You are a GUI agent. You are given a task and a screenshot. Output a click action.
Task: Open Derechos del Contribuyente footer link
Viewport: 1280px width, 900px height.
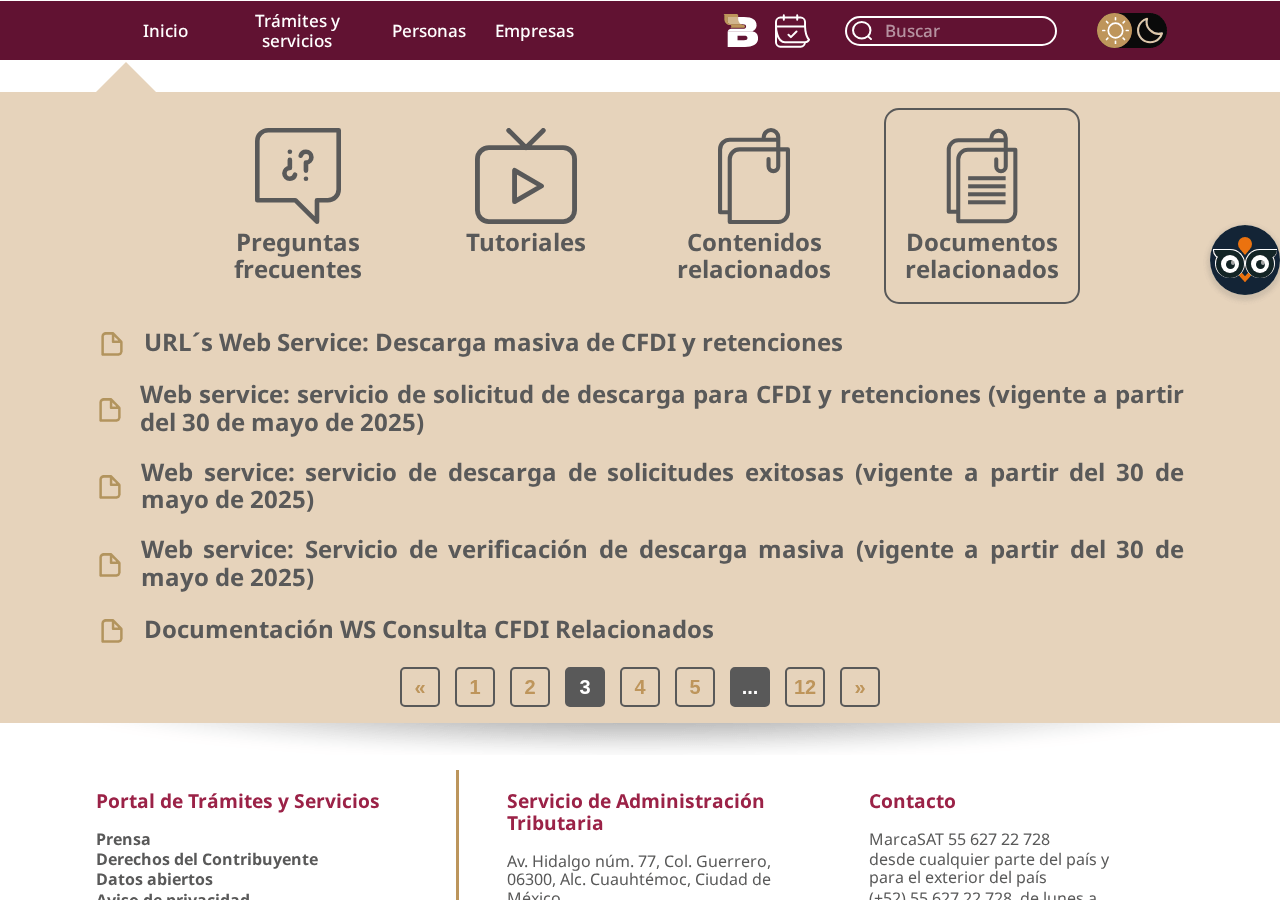[x=207, y=859]
